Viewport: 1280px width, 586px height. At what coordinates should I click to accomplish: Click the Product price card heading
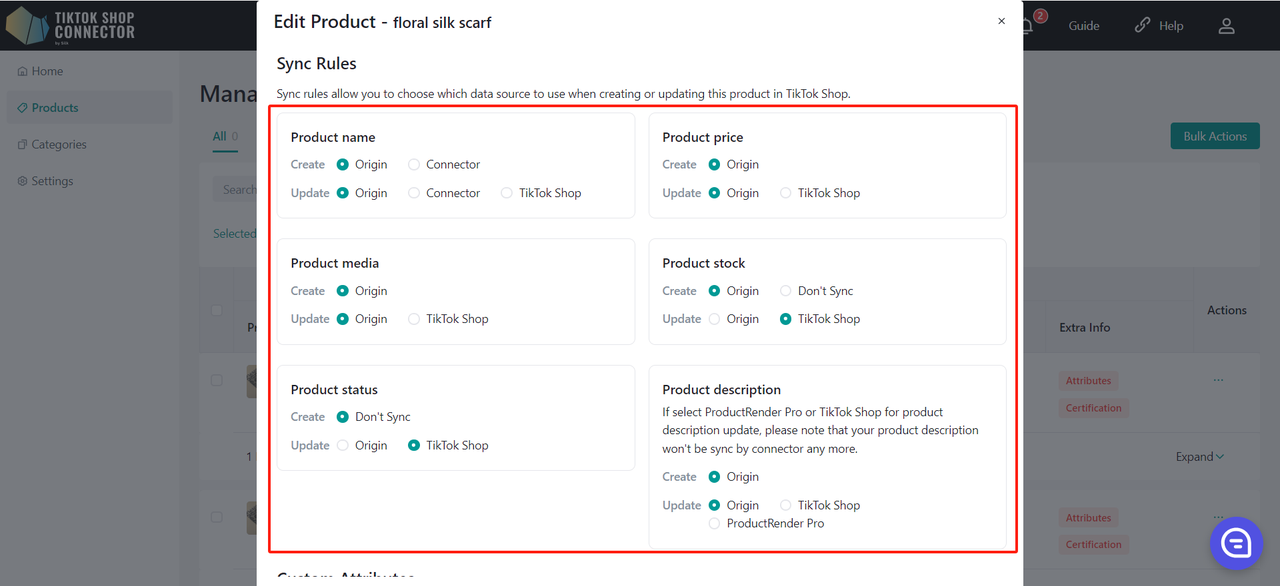[703, 138]
